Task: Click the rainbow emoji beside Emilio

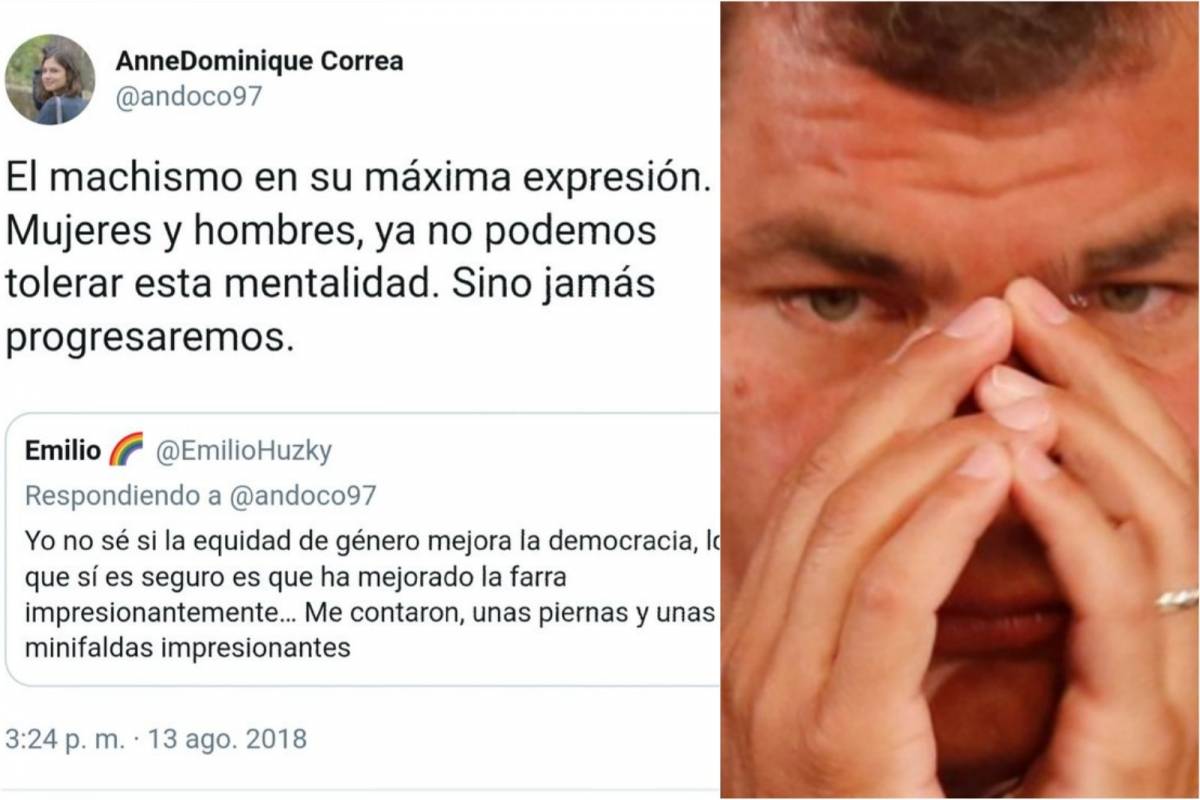Action: coord(126,450)
